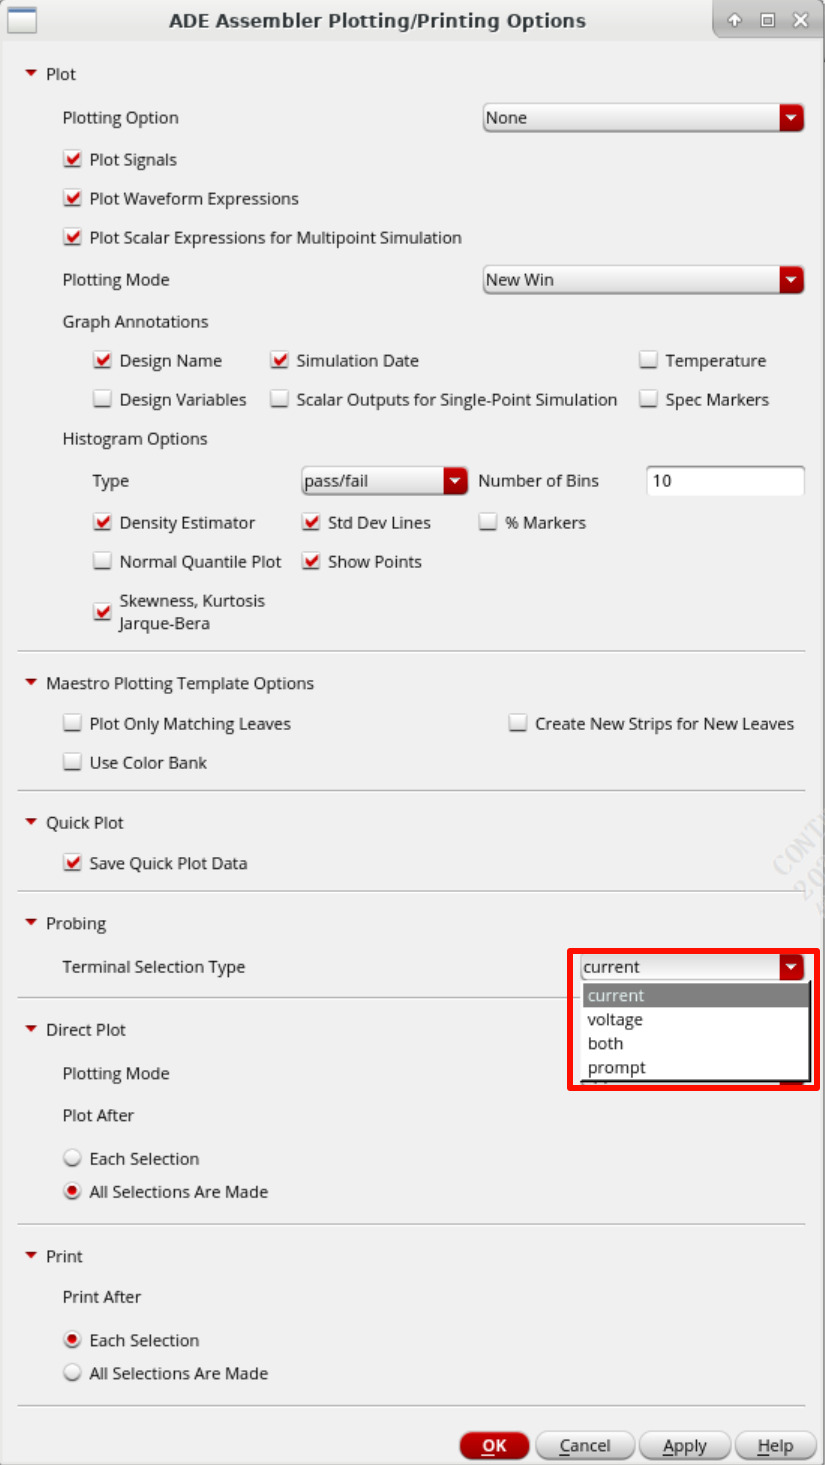Enable the Temperature annotation checkbox

click(x=648, y=361)
